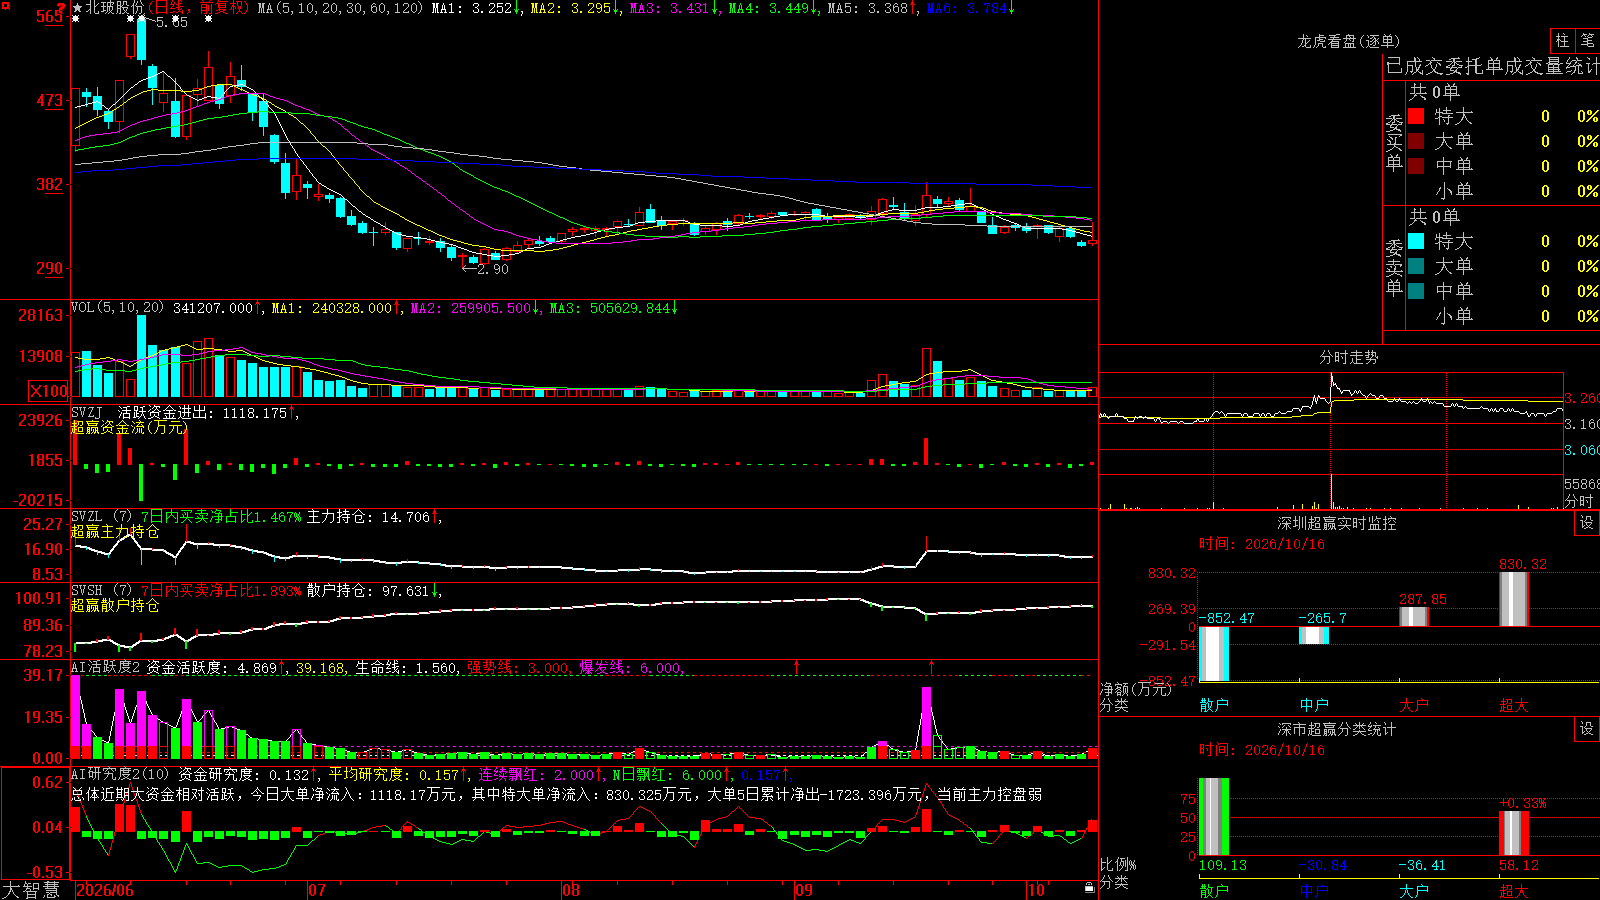The height and width of the screenshot is (900, 1600).
Task: Click the teal 中单 sell-order swatch
Action: 1416,291
